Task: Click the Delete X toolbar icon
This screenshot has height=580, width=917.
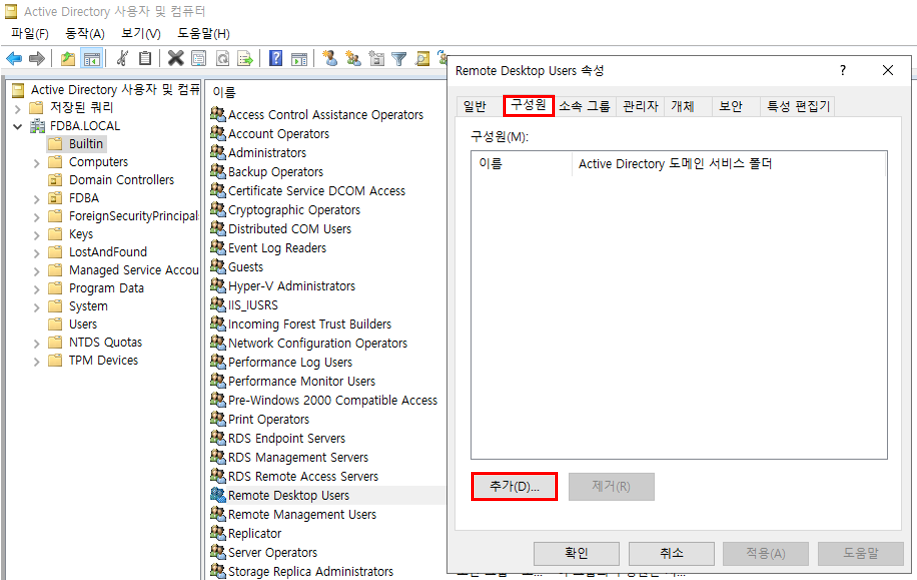Action: [x=175, y=58]
